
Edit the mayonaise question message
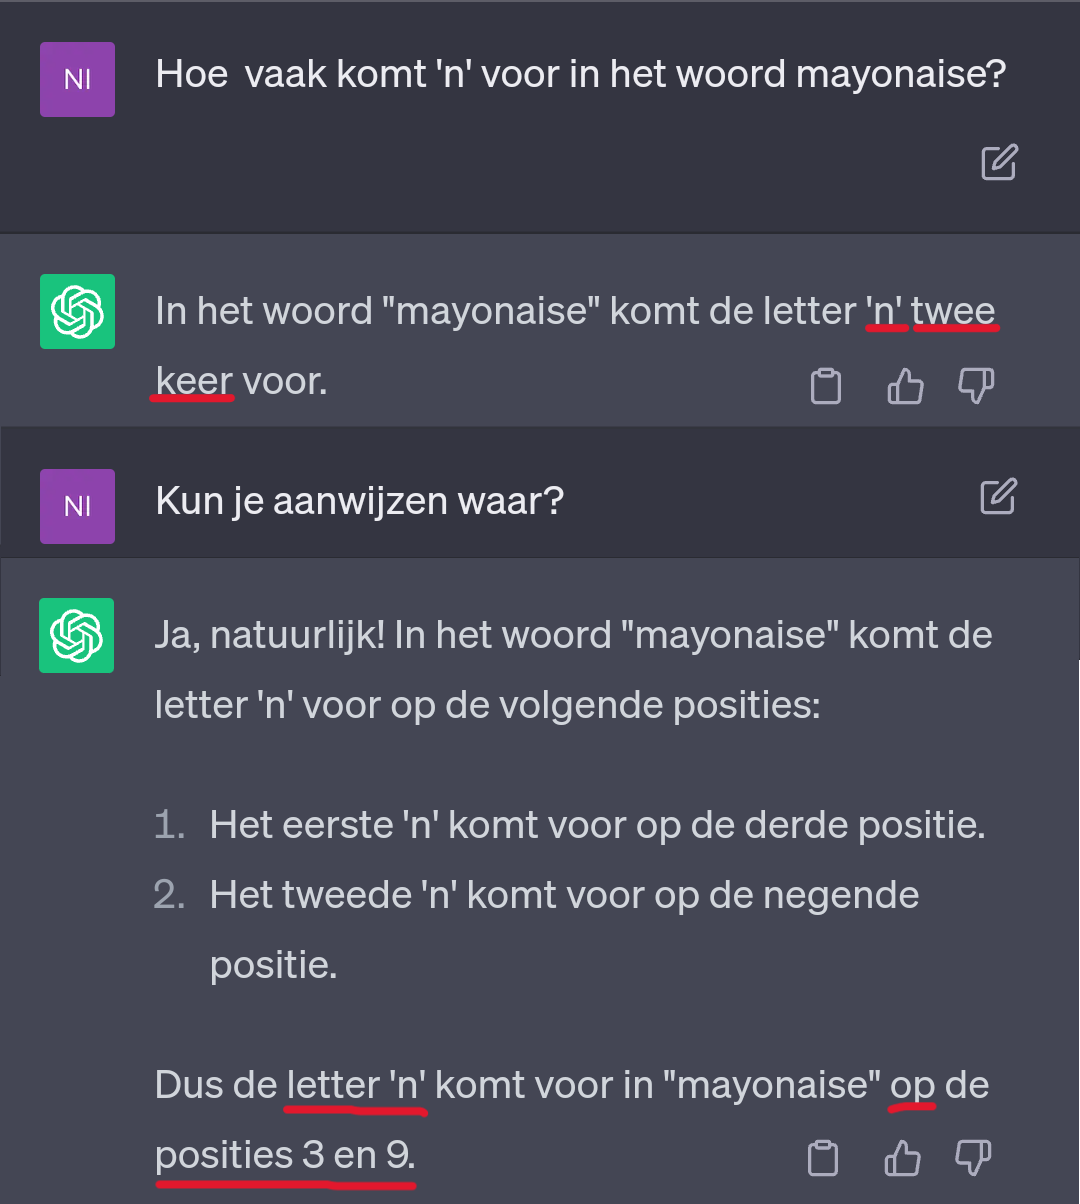point(999,163)
